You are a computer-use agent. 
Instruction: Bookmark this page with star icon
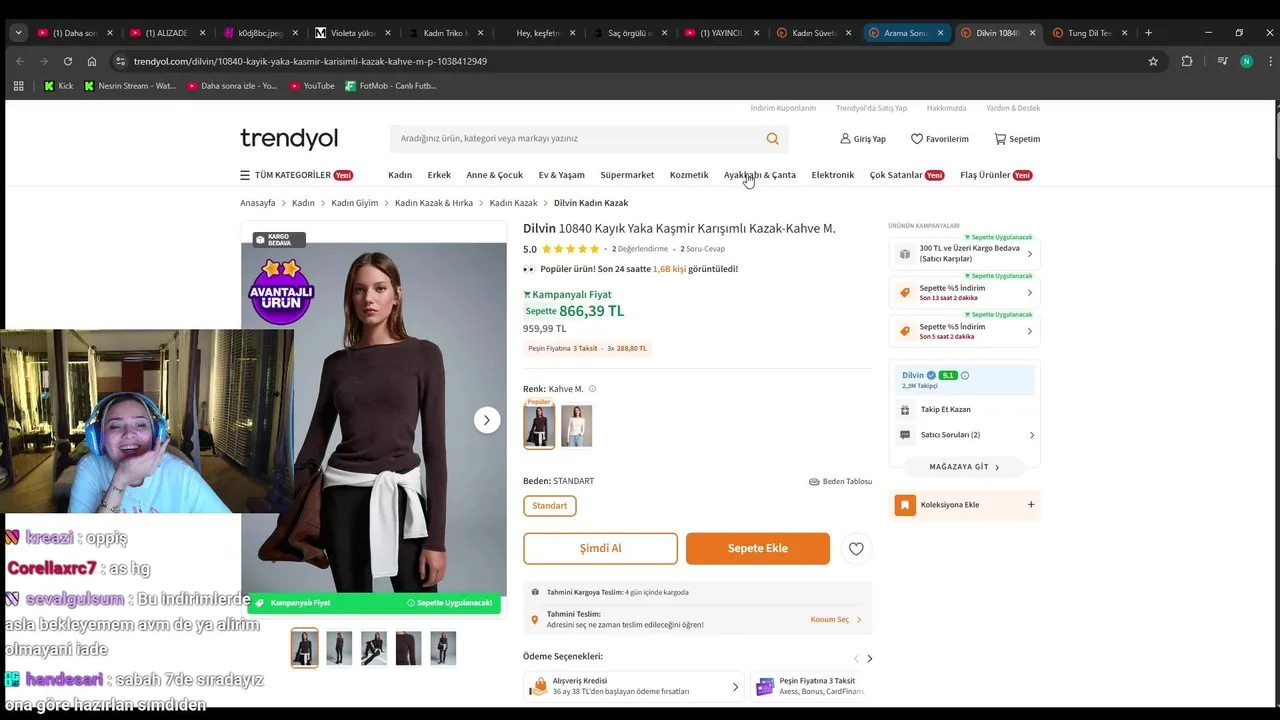(1153, 61)
